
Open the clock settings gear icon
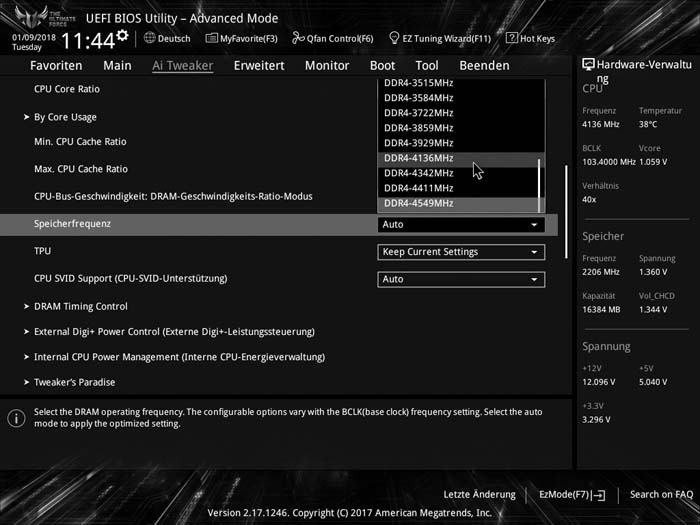122,35
